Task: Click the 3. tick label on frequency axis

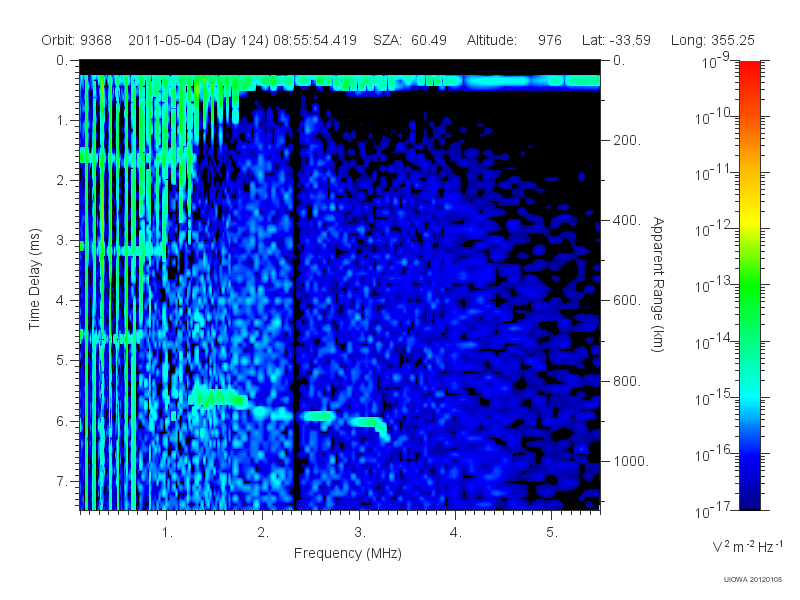Action: [360, 533]
